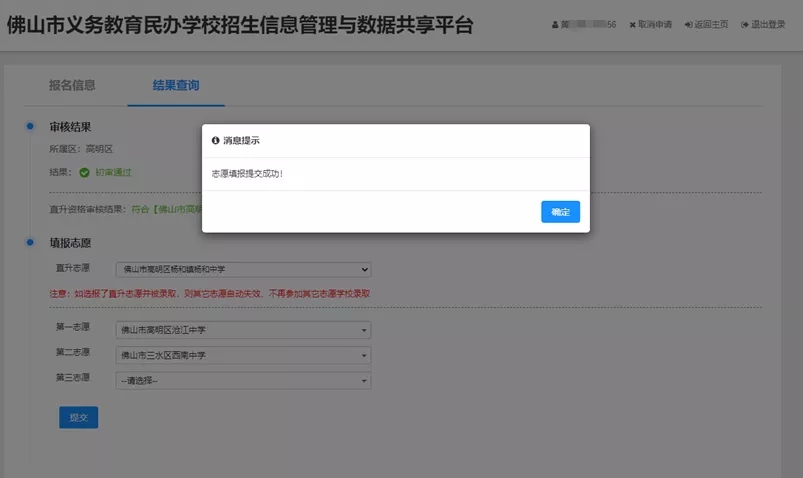Click the info icon beside 消息提示
The height and width of the screenshot is (478, 803).
215,141
